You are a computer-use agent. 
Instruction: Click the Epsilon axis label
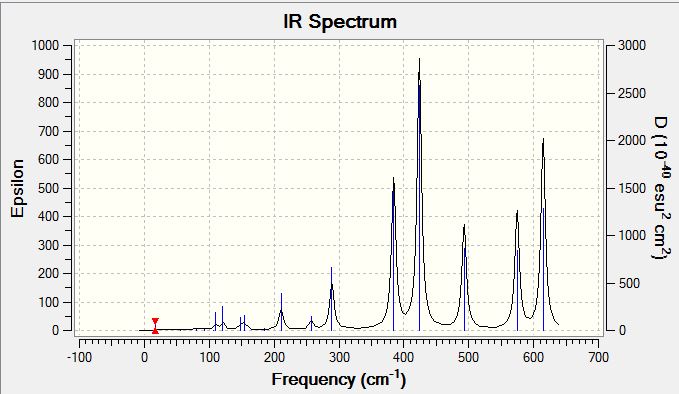click(x=17, y=188)
